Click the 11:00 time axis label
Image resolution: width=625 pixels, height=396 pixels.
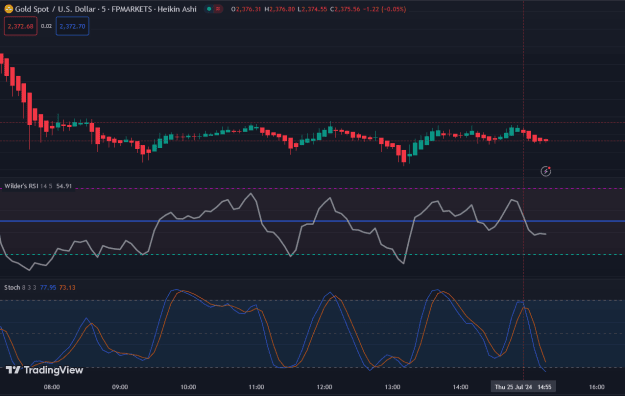[x=256, y=387]
